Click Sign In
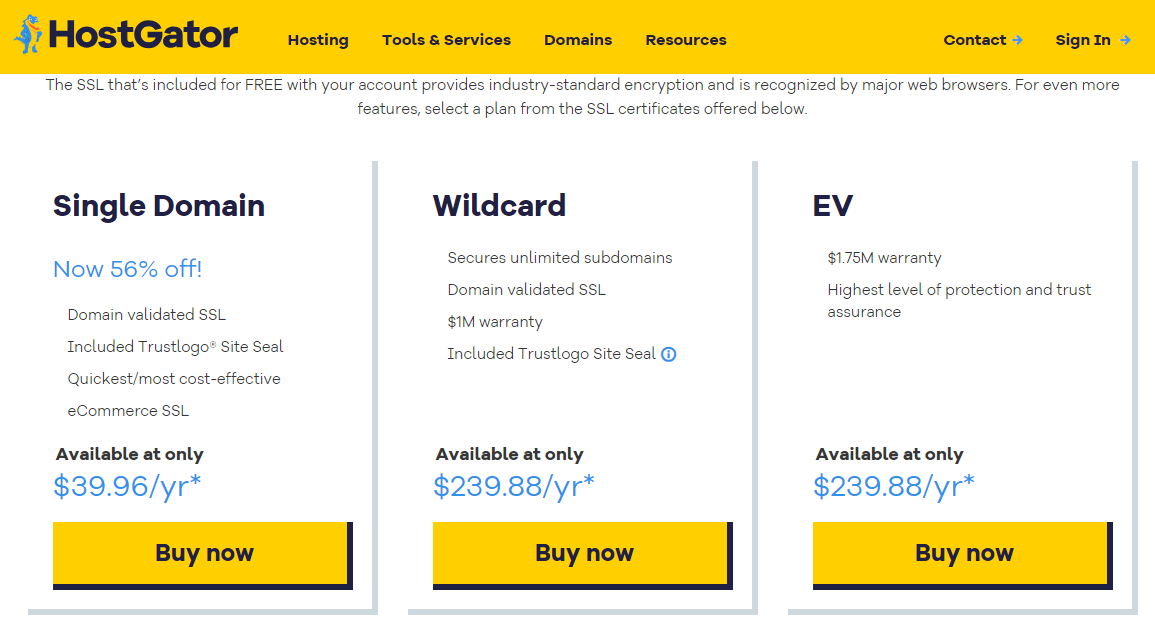 (x=1083, y=40)
